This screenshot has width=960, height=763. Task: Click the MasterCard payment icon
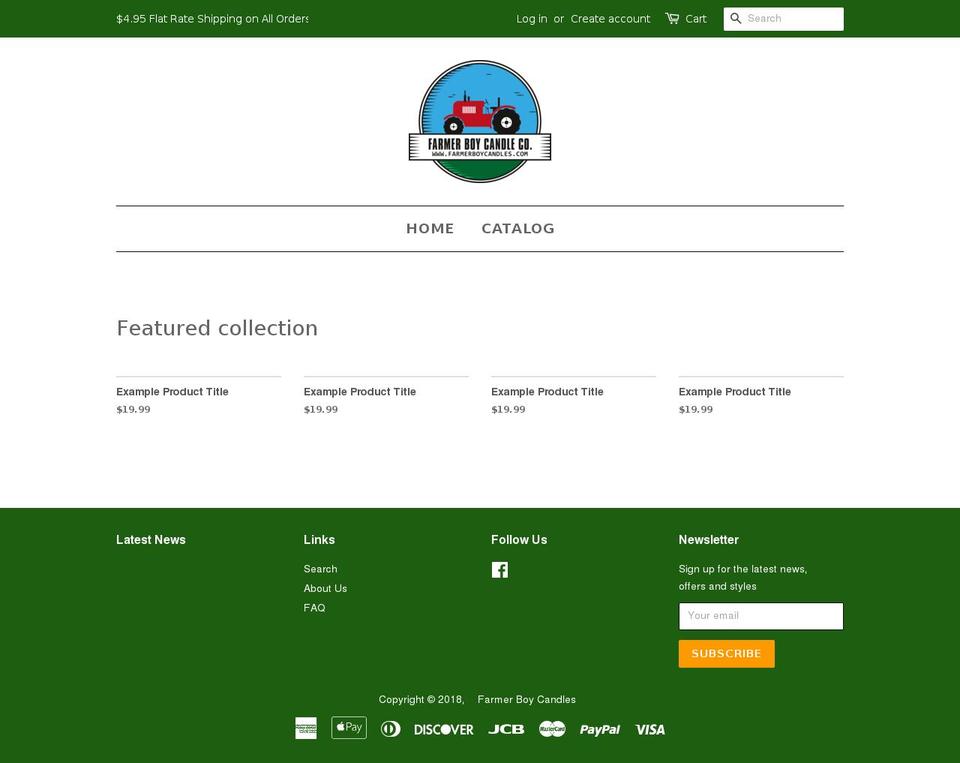coord(552,729)
